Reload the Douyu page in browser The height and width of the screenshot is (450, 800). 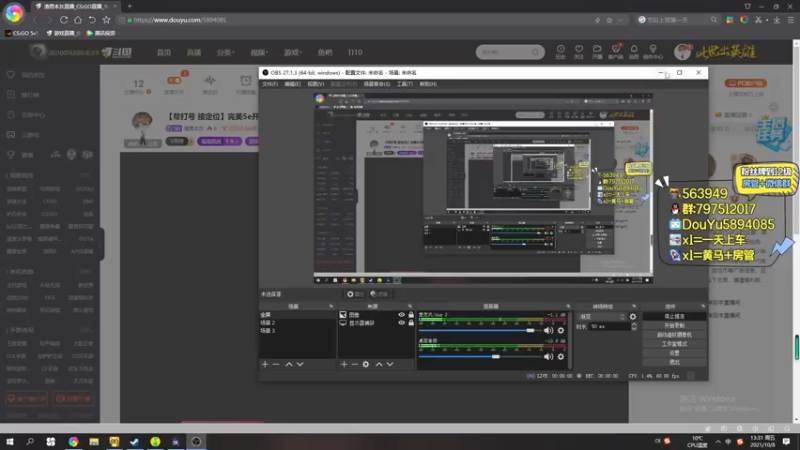[x=64, y=20]
